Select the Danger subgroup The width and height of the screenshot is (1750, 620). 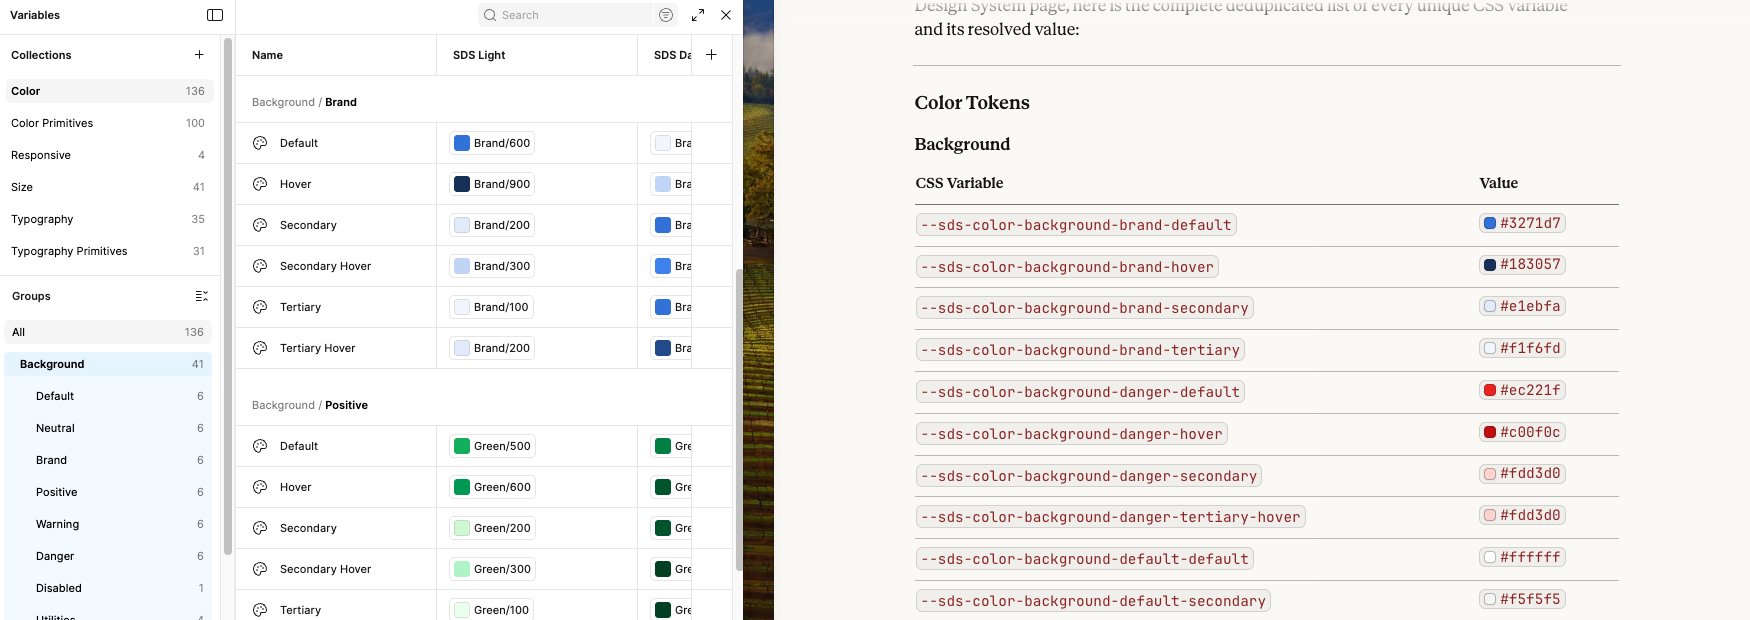pyautogui.click(x=108, y=556)
